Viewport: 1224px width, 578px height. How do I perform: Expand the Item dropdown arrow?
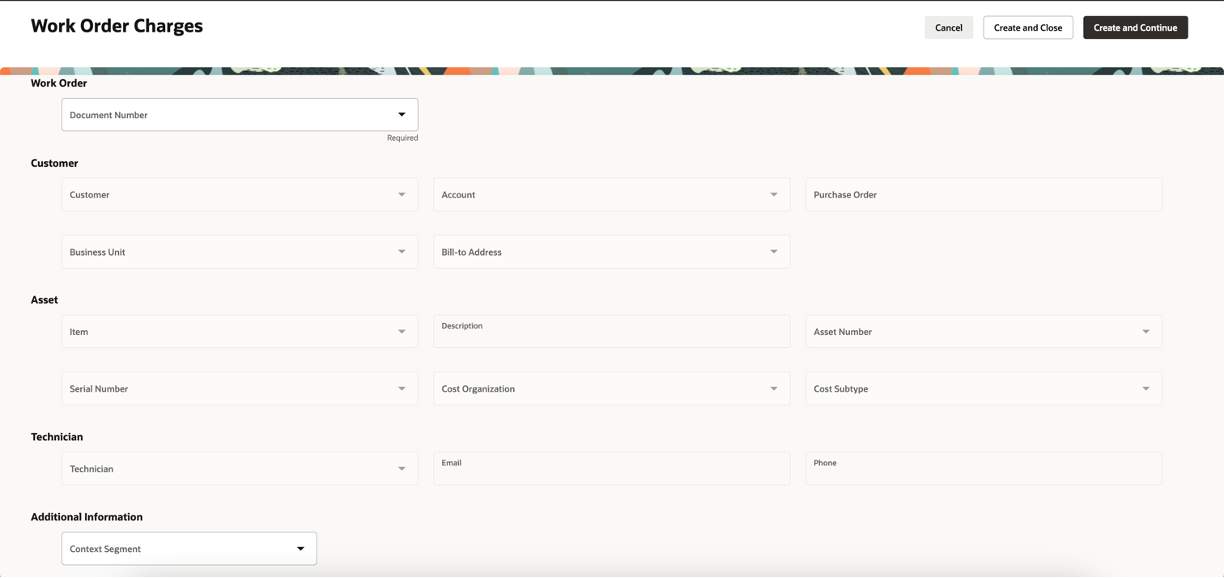(402, 332)
